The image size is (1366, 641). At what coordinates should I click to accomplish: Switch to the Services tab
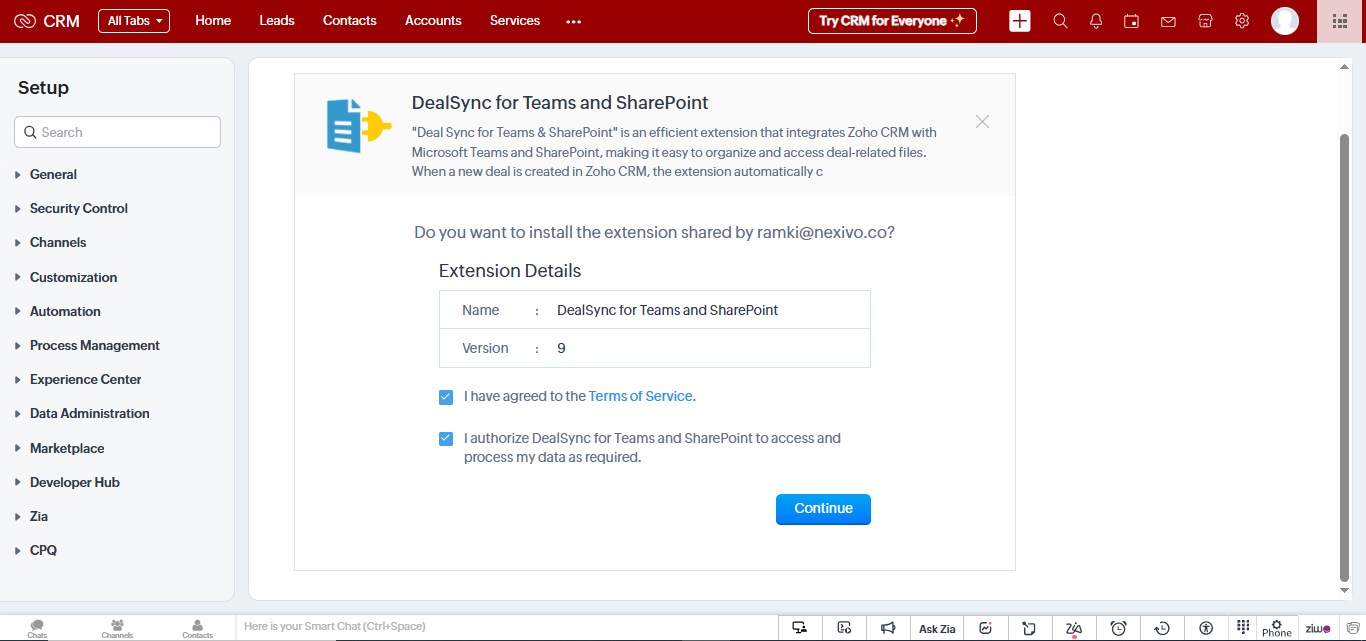tap(515, 21)
